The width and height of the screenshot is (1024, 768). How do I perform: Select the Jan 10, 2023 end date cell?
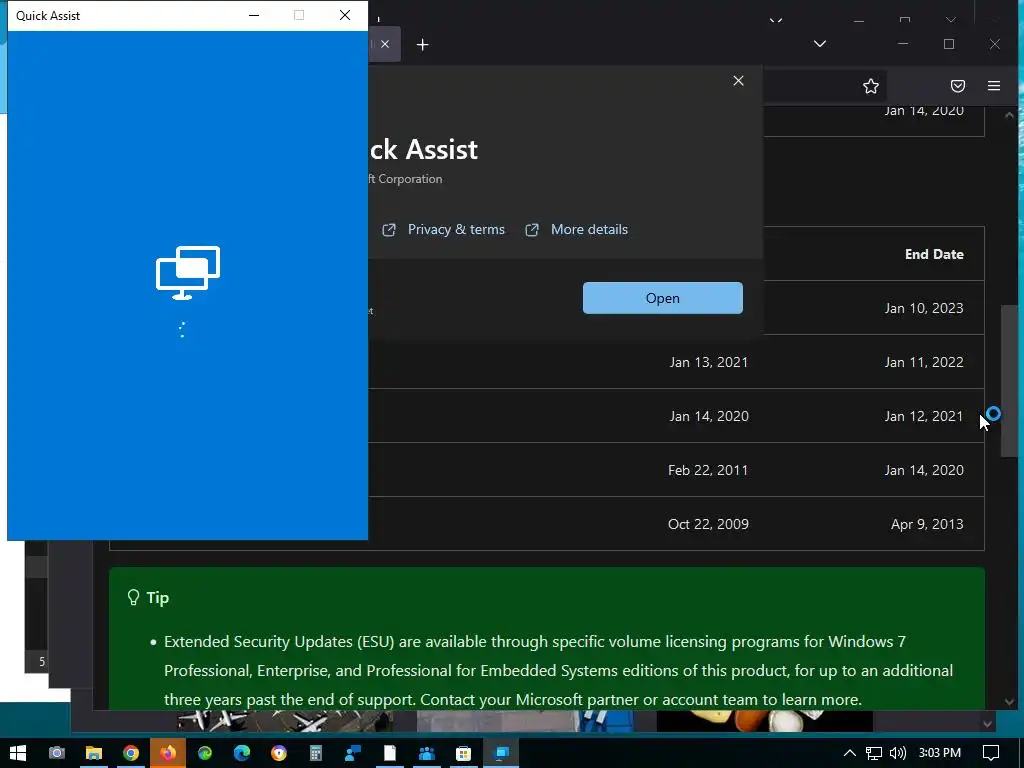(x=924, y=308)
